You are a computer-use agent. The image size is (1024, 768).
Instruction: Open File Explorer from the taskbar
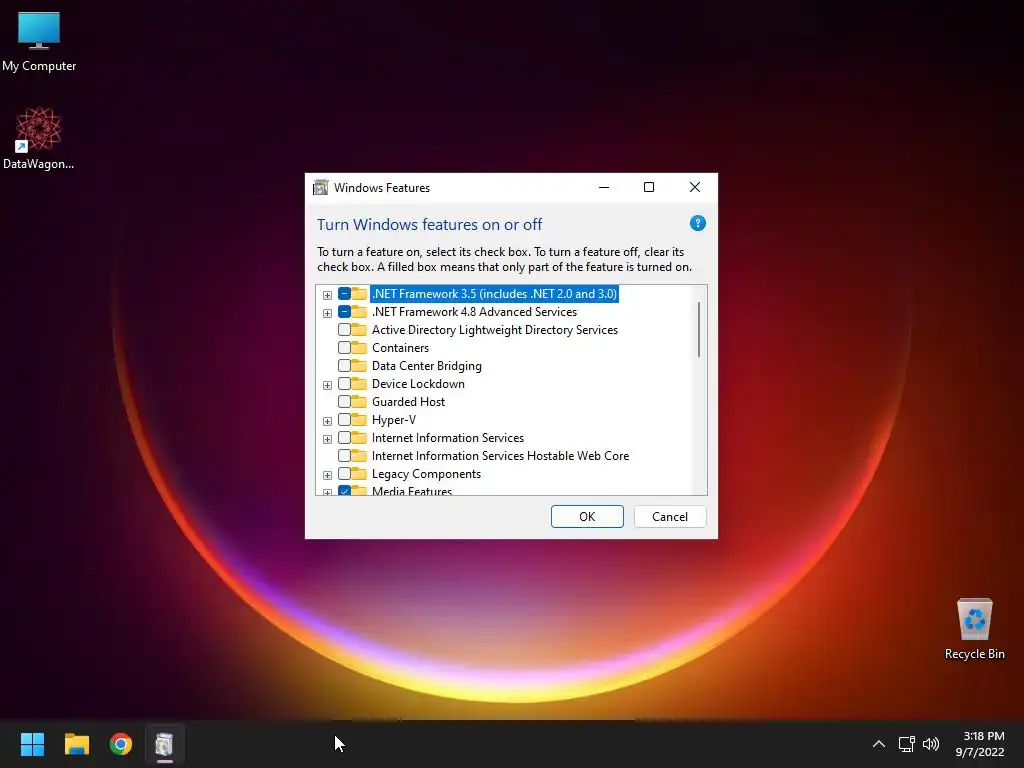[76, 744]
